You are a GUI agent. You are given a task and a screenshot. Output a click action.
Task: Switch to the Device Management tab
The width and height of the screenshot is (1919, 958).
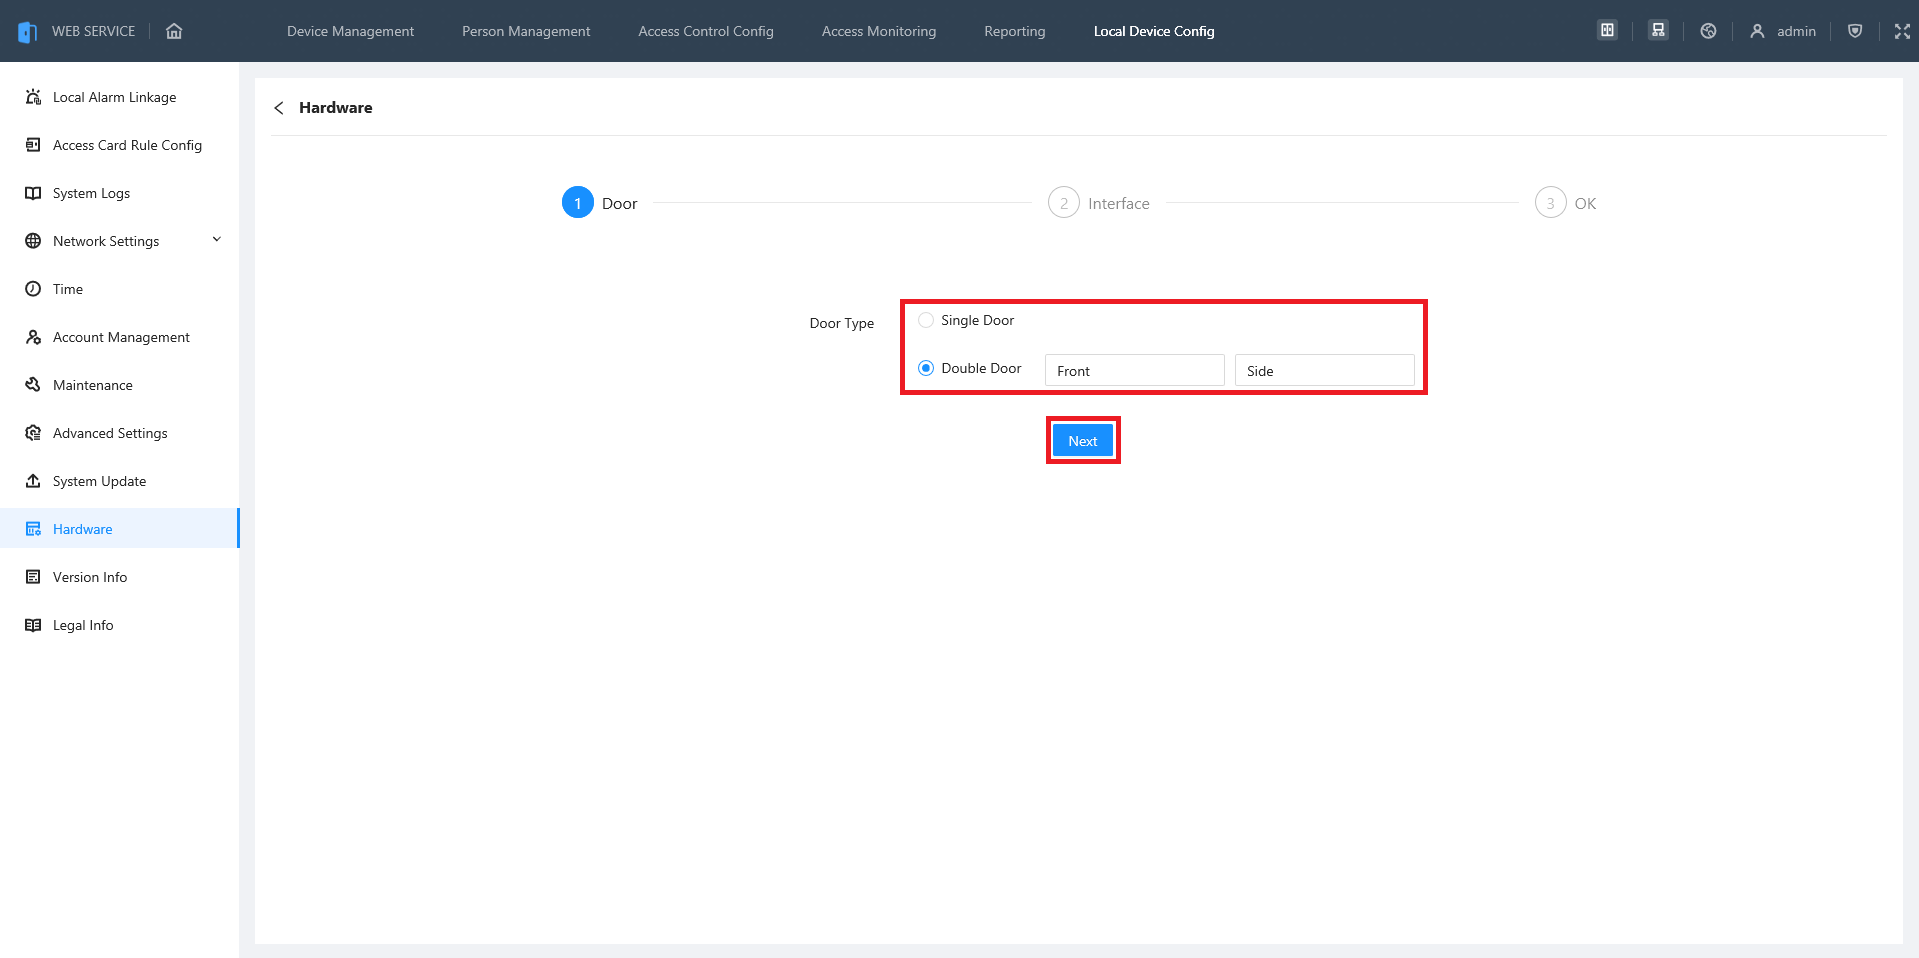(350, 31)
